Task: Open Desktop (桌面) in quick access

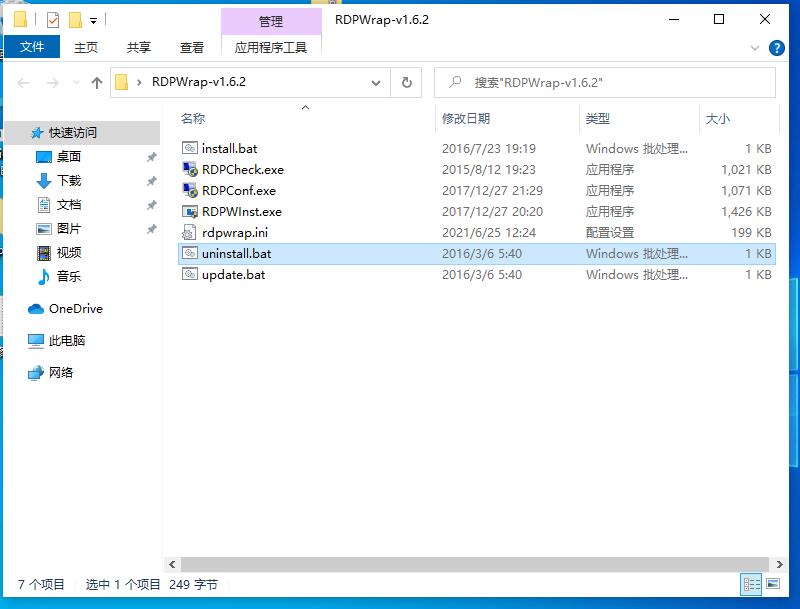Action: pyautogui.click(x=68, y=157)
